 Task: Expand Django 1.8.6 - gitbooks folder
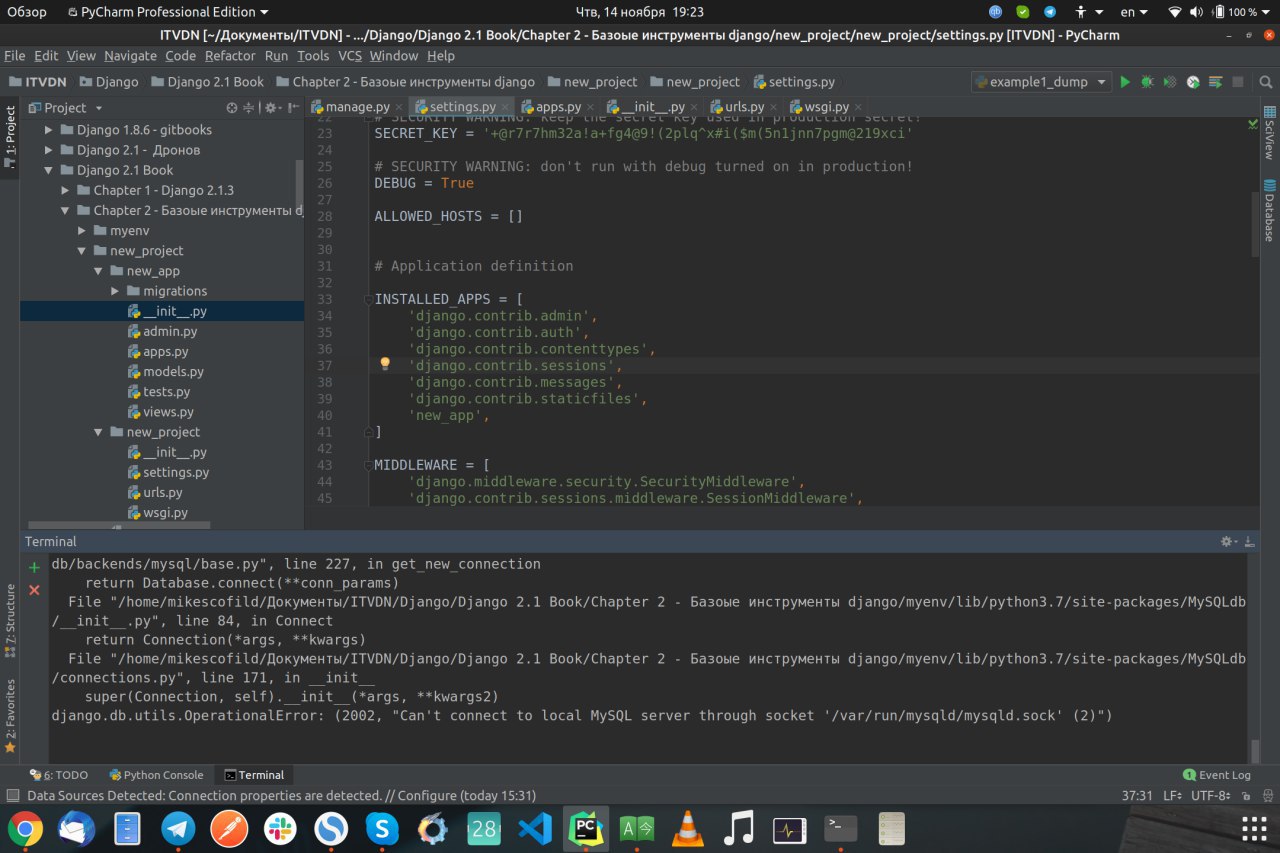click(50, 130)
